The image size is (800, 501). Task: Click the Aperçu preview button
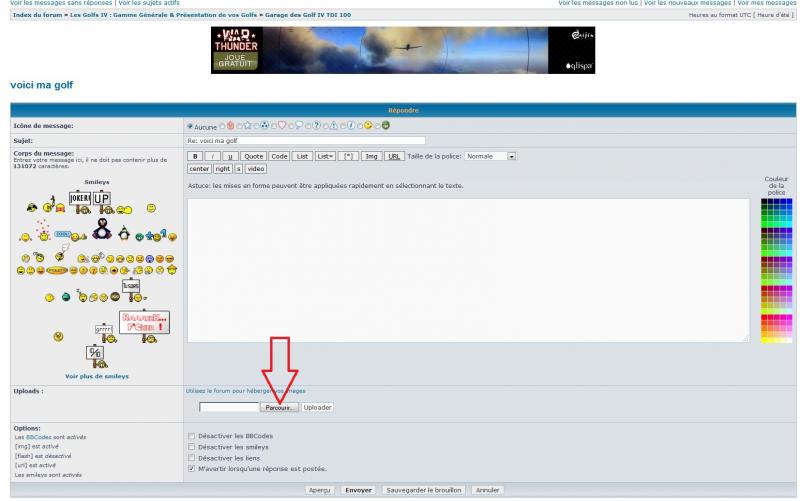pyautogui.click(x=320, y=490)
